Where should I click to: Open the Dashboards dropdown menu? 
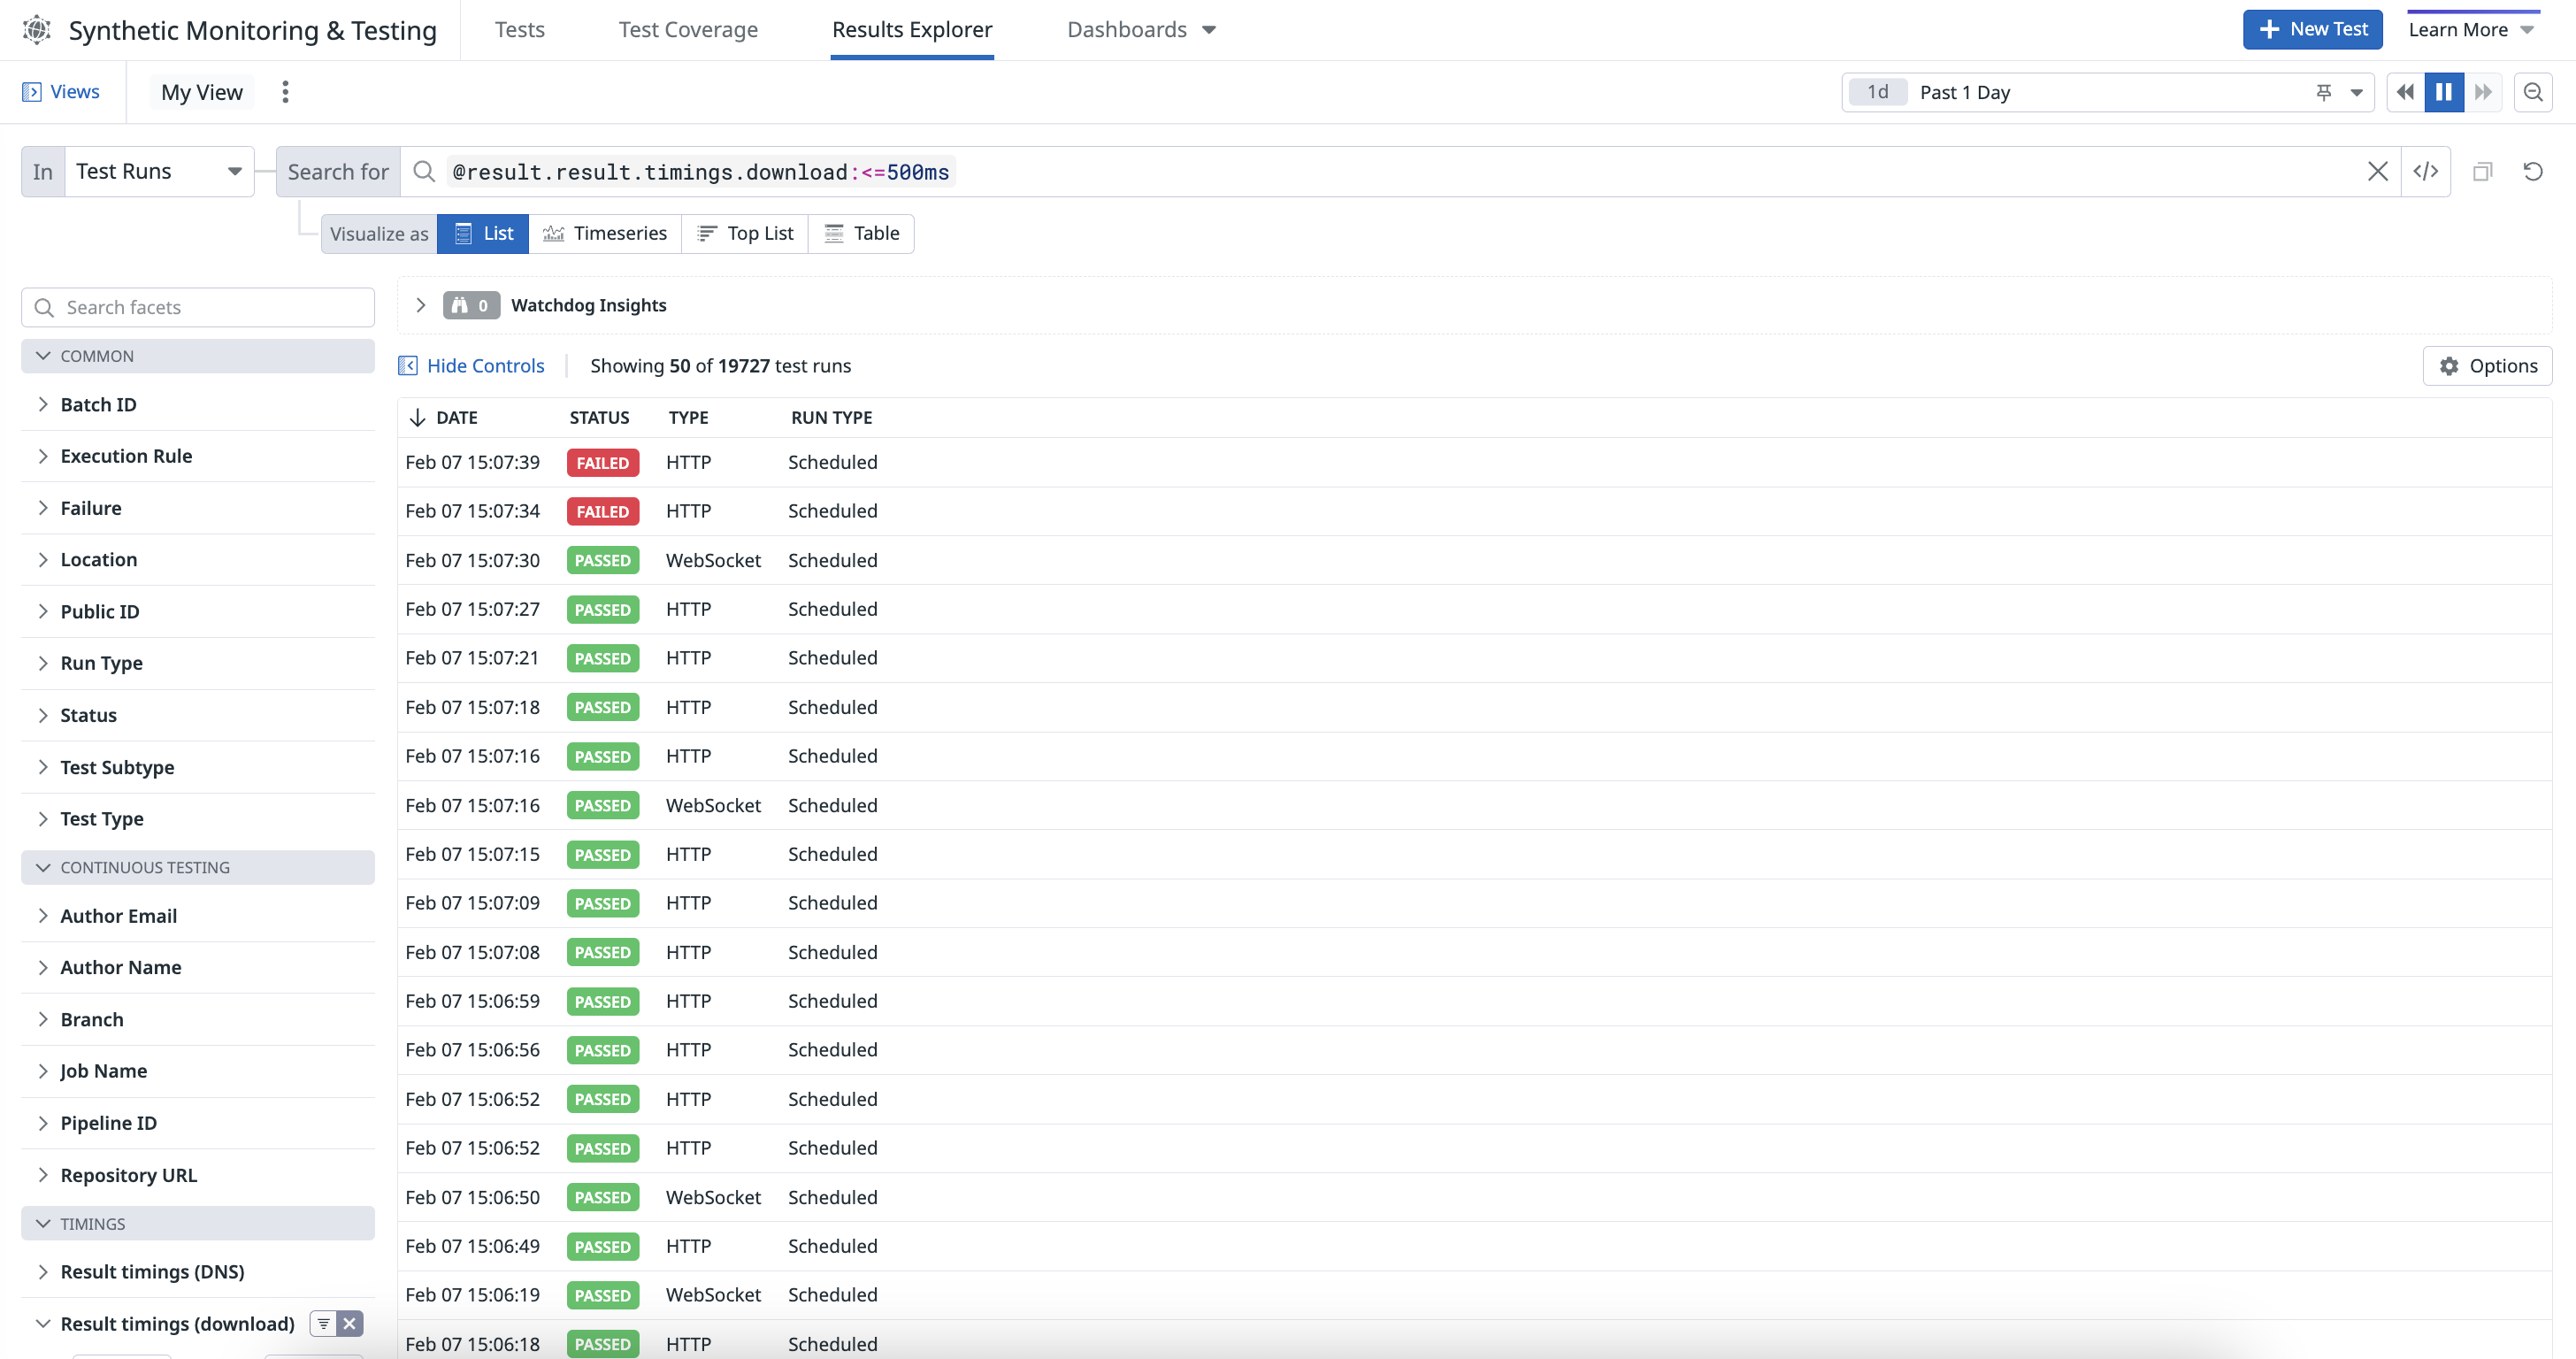pos(1142,30)
